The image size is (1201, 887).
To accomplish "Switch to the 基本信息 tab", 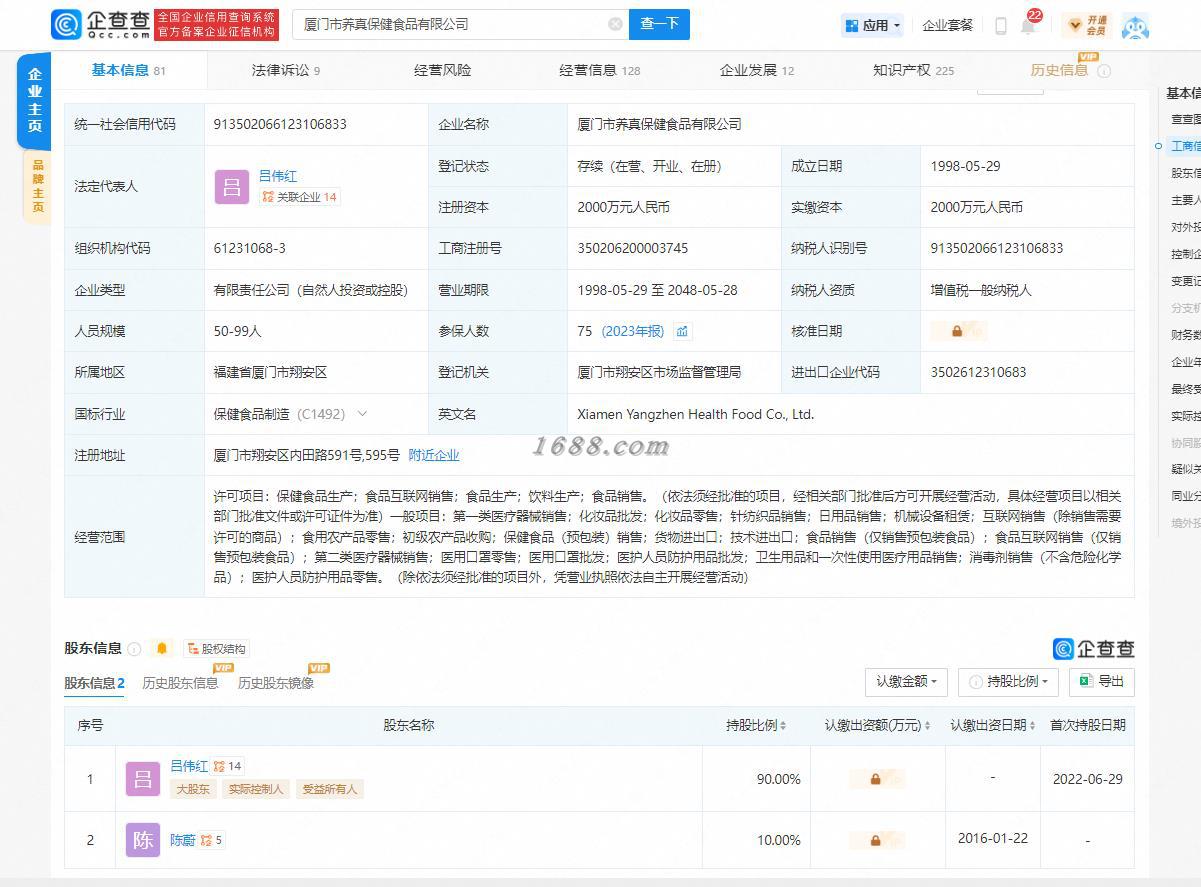I will pyautogui.click(x=129, y=70).
